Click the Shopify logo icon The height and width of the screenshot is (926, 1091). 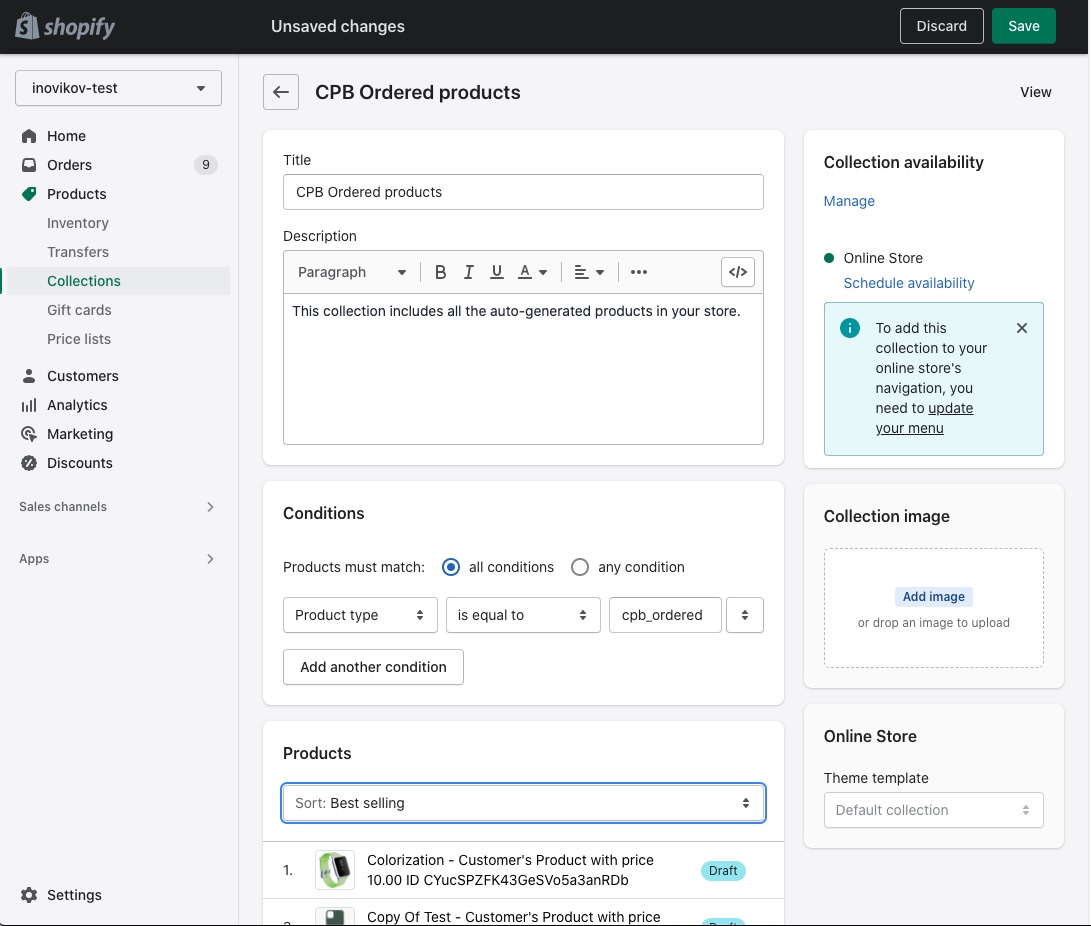(27, 26)
